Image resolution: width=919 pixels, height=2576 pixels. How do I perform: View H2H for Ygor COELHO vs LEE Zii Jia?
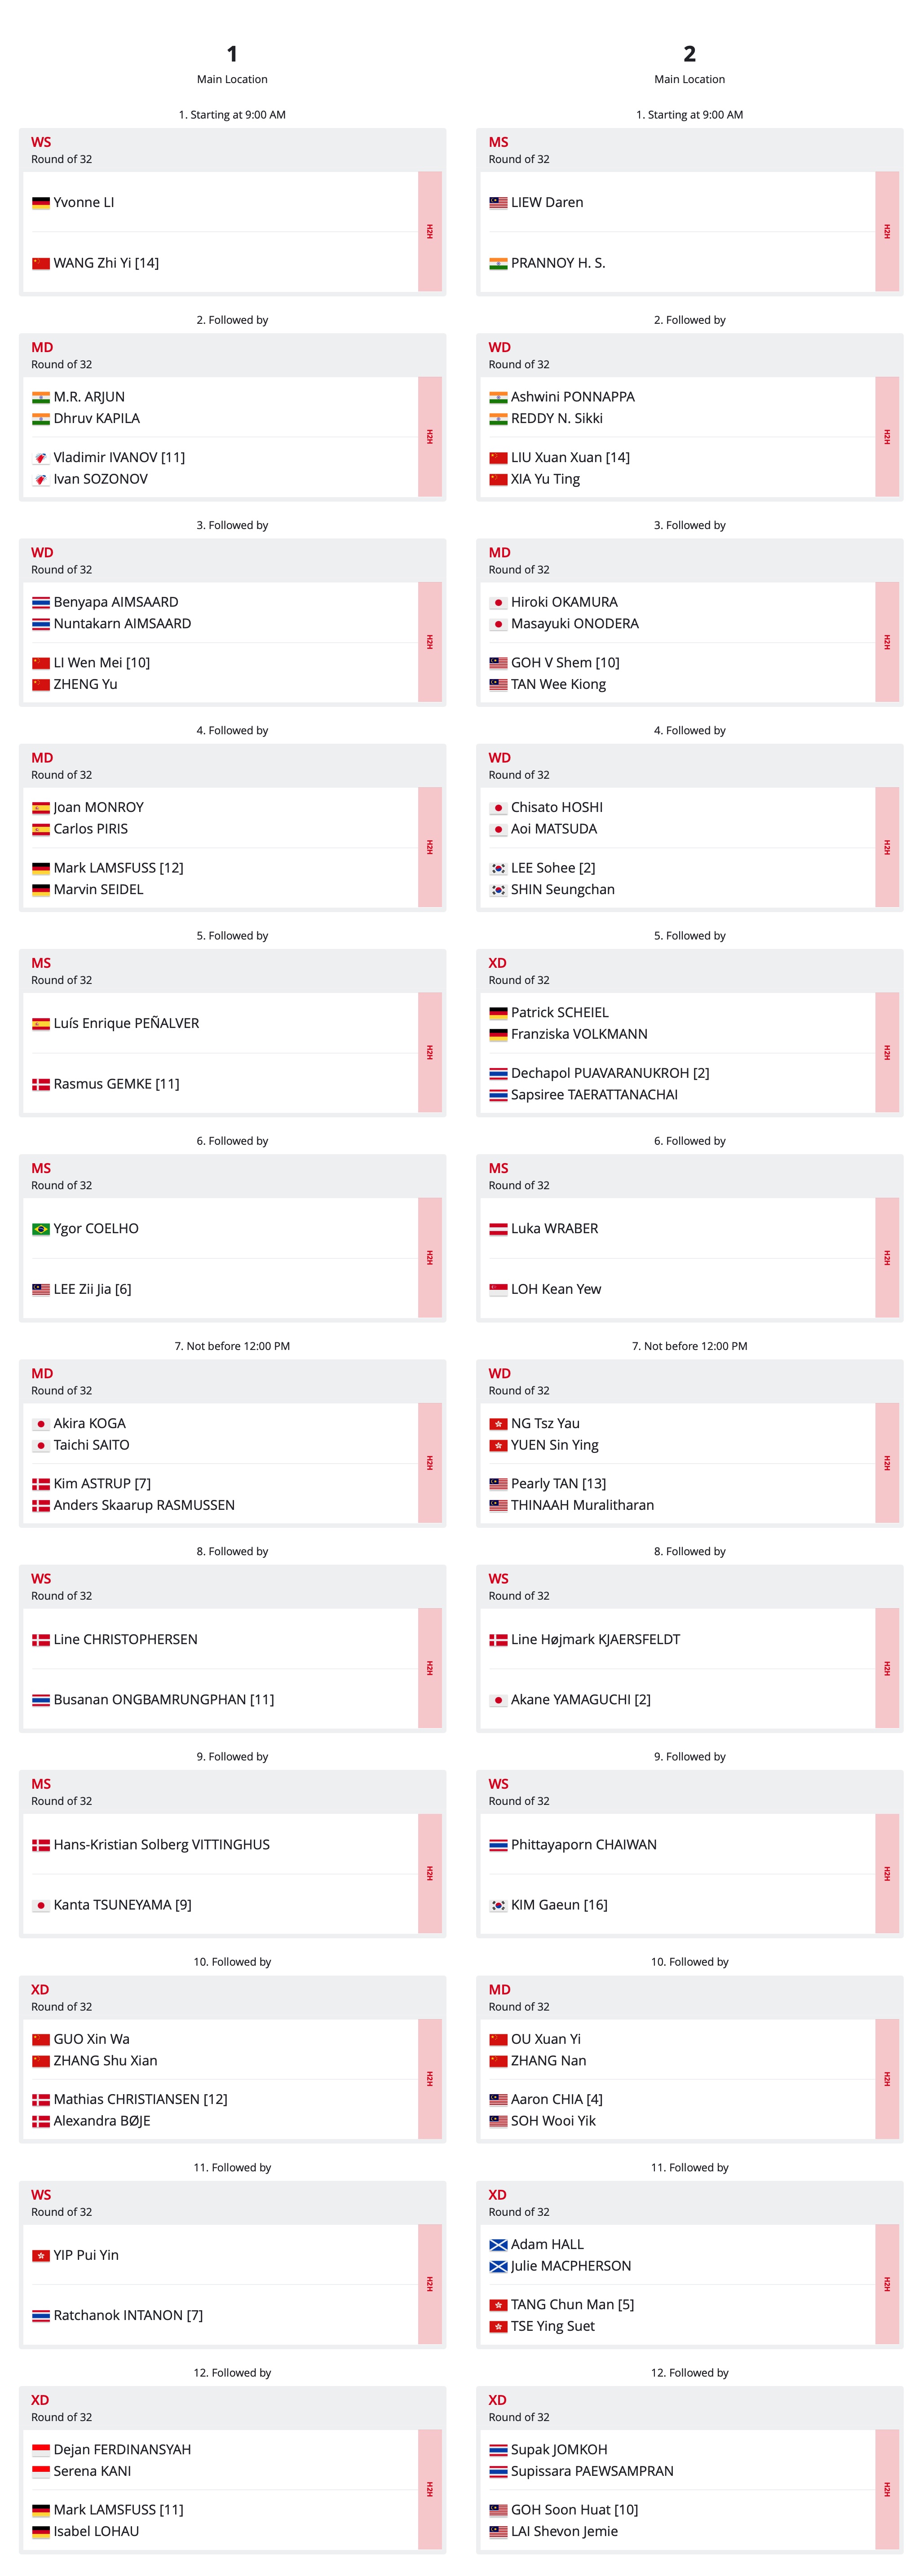[430, 1258]
